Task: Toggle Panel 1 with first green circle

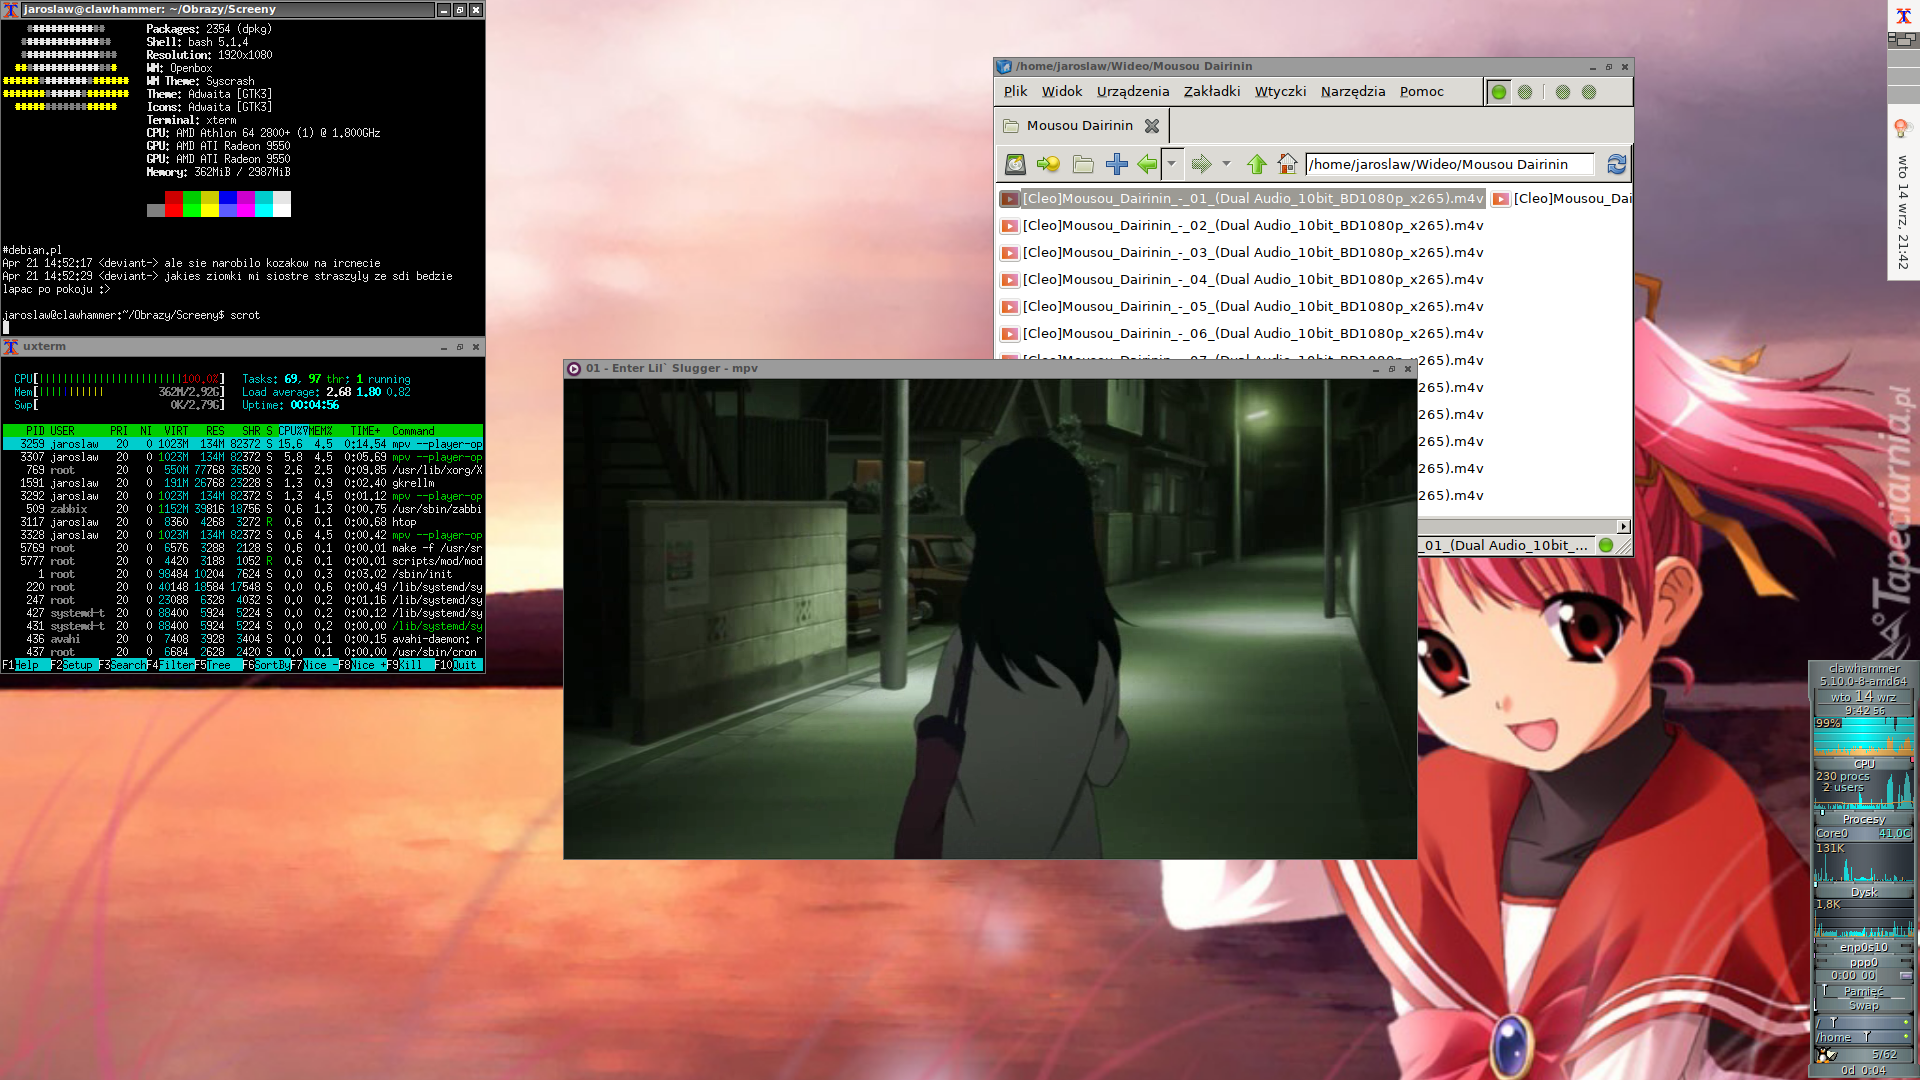Action: [1499, 92]
